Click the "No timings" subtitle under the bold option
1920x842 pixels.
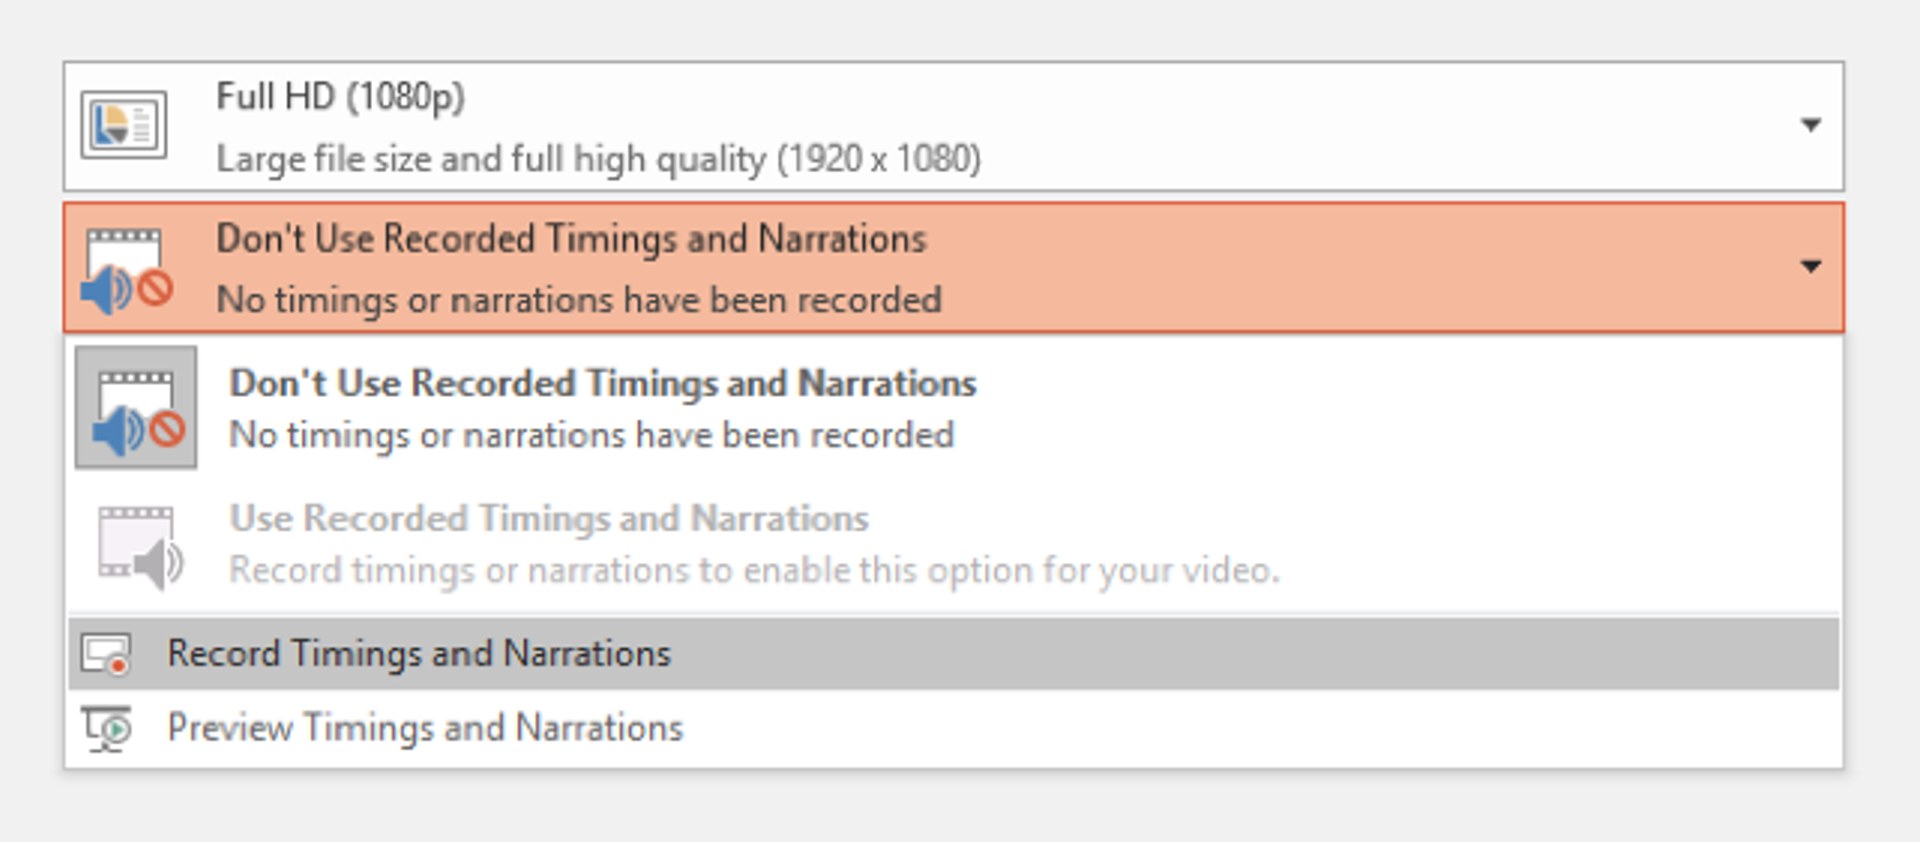pyautogui.click(x=591, y=436)
